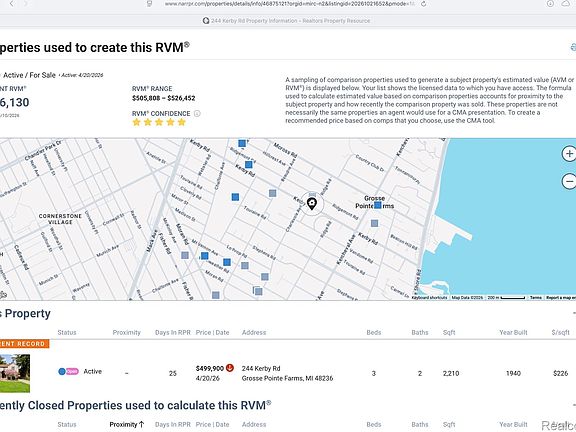
Task: Open Keyboard shortcuts link on map
Action: tap(429, 298)
